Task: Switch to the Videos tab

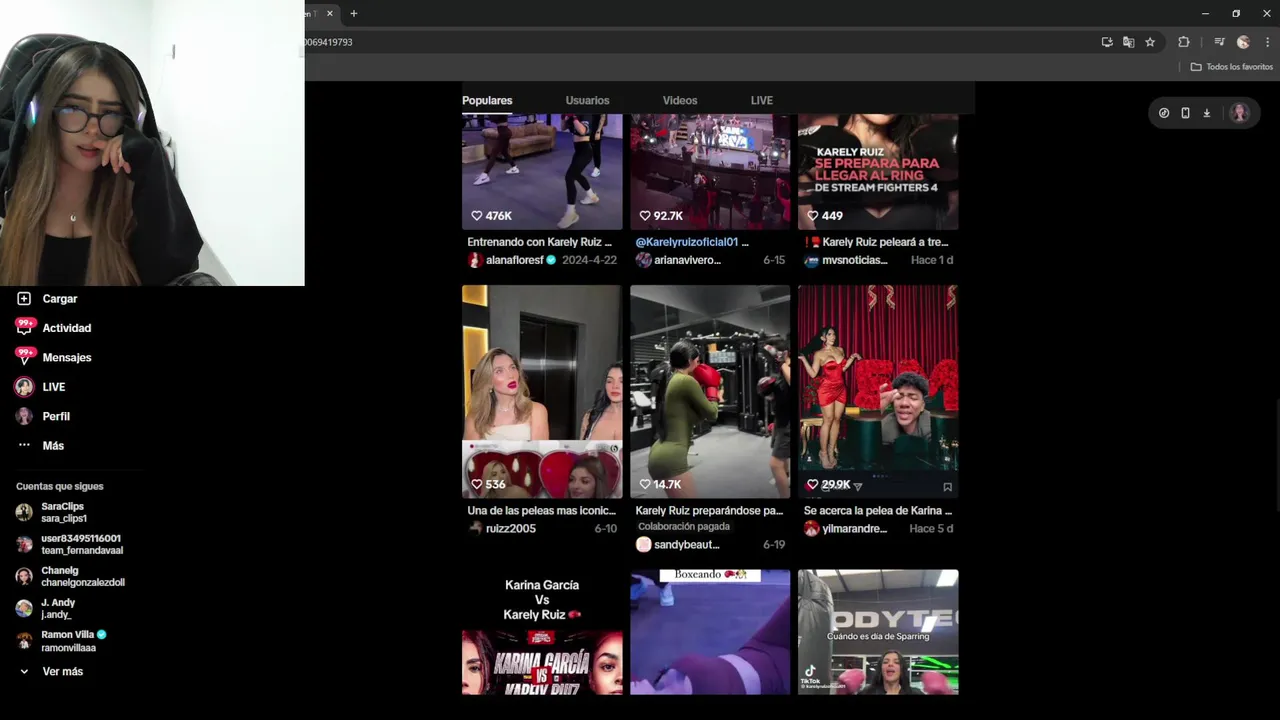Action: point(680,100)
